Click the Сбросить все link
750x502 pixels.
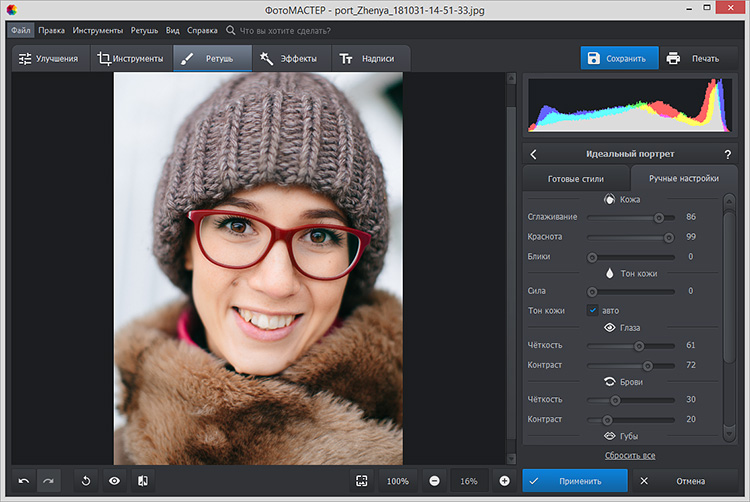tap(629, 455)
